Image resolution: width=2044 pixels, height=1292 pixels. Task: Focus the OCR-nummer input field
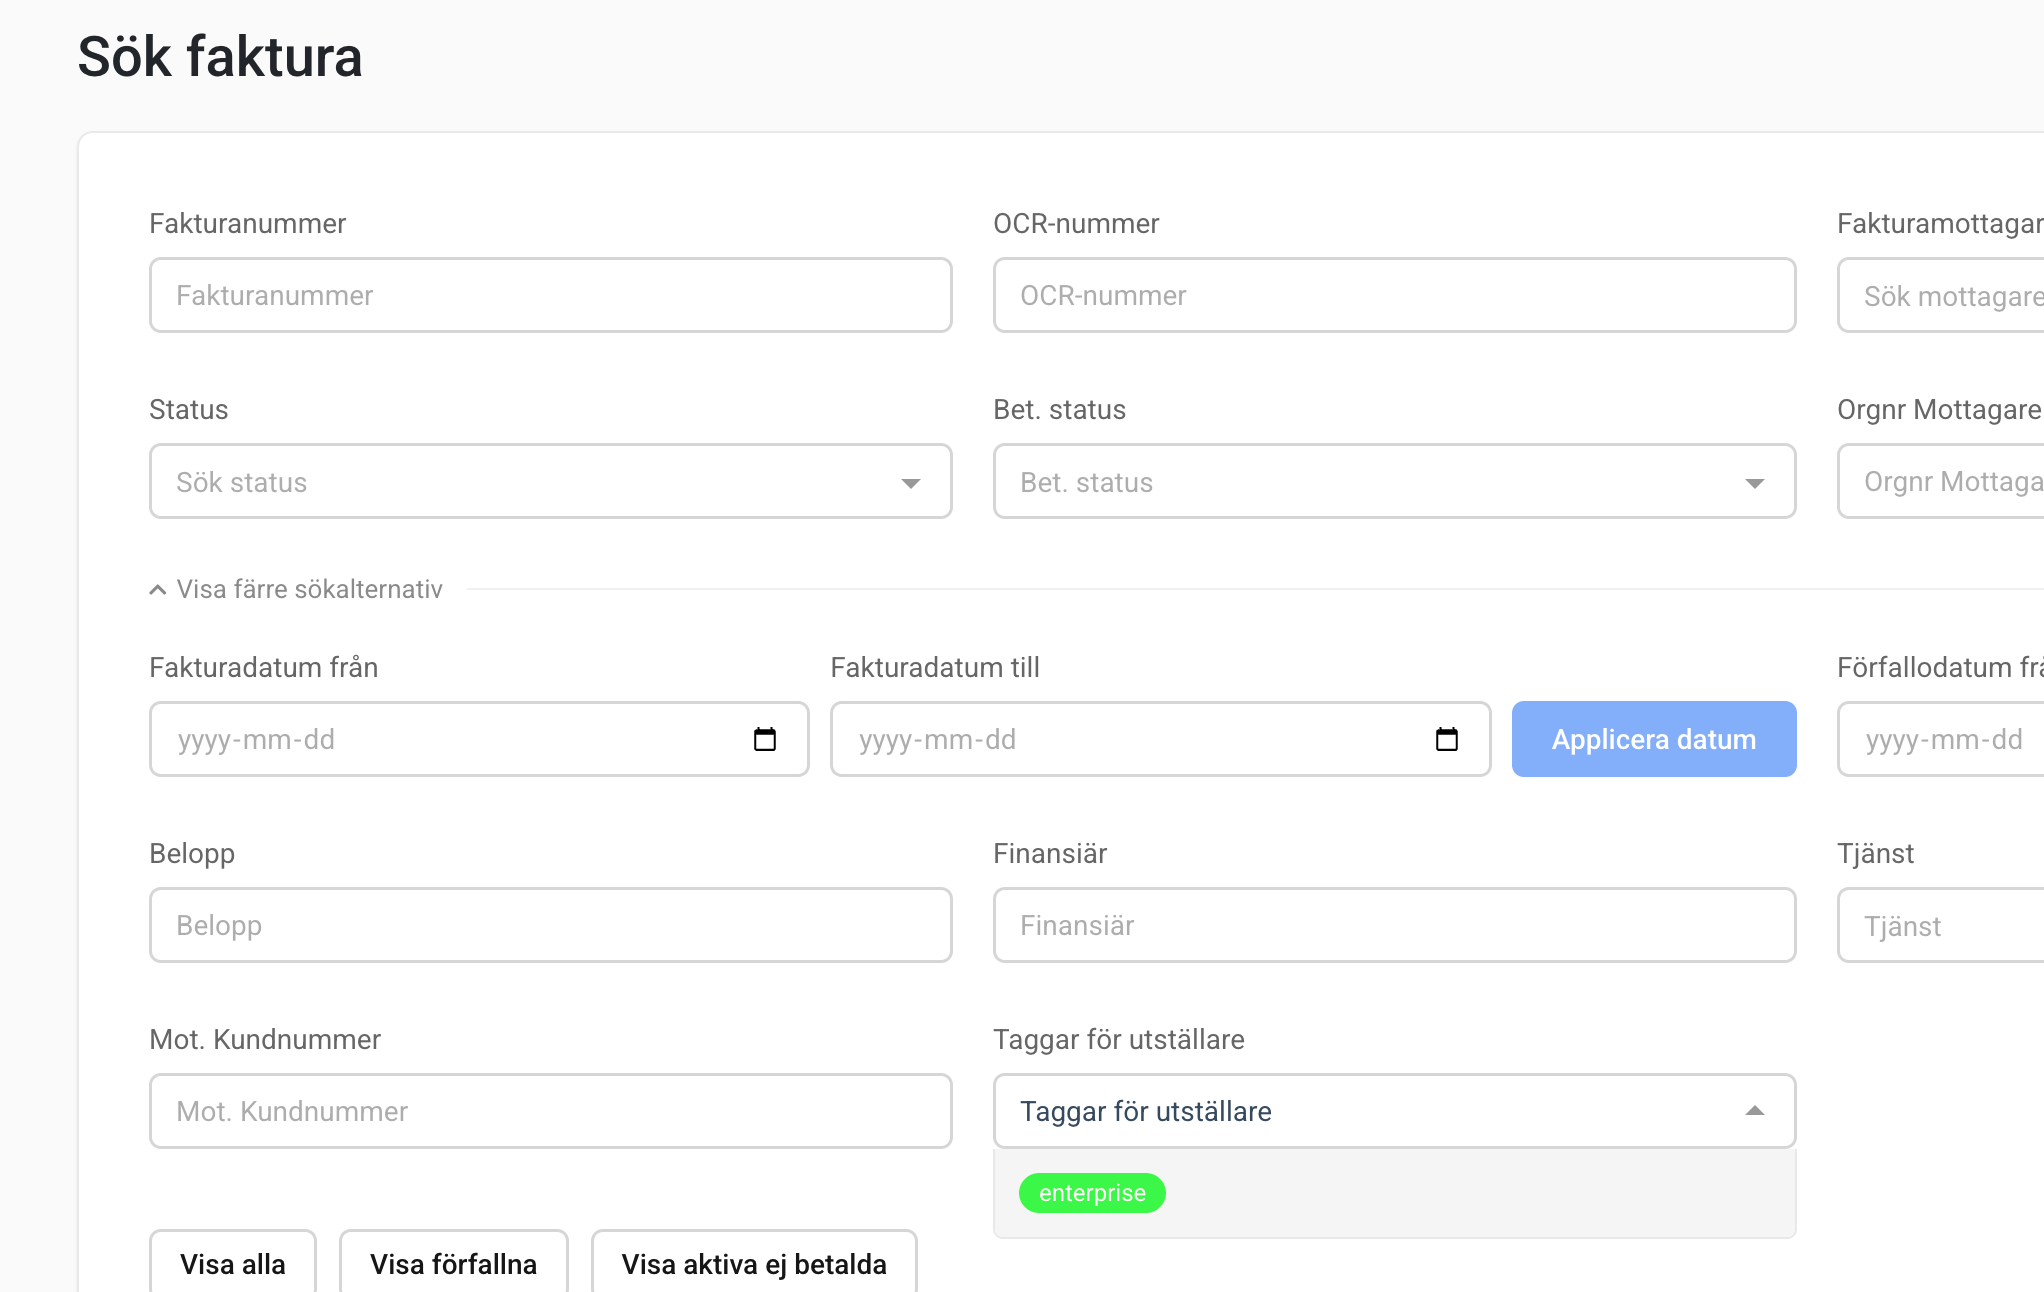click(x=1394, y=295)
